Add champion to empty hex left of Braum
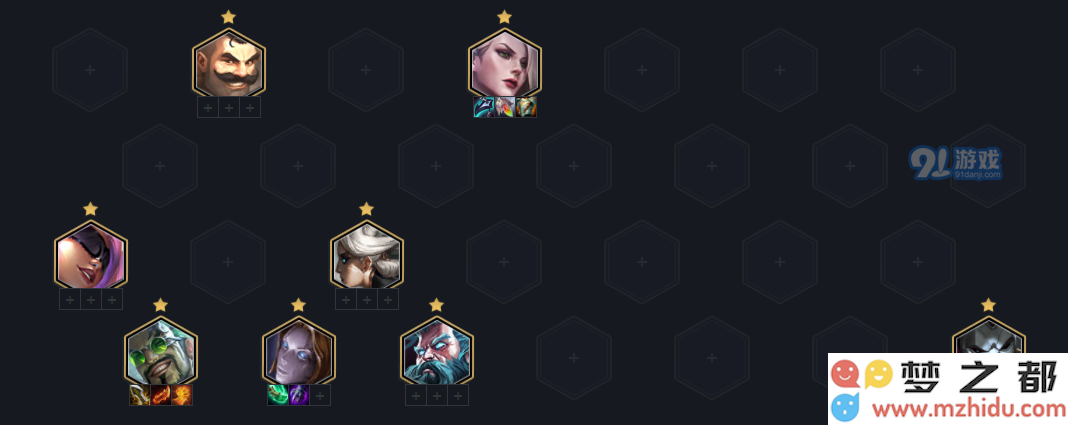Screen dimensions: 1068x425 pyautogui.click(x=90, y=69)
